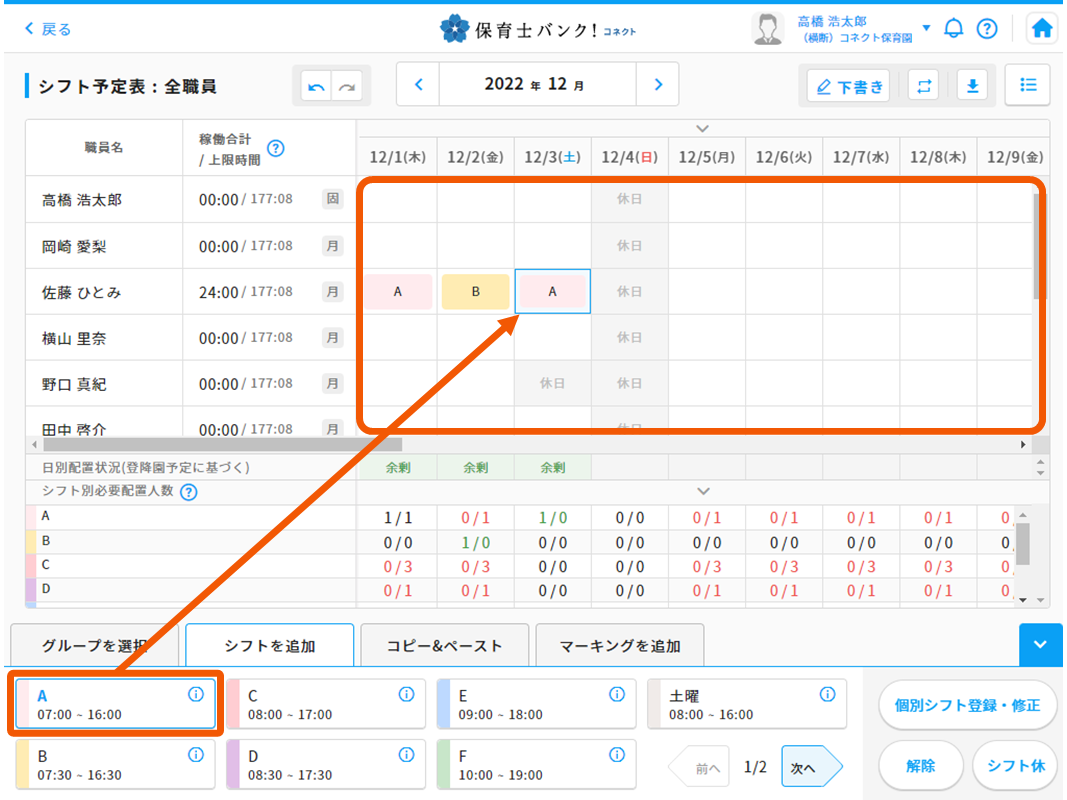
Task: Select the 土曜 08:00~16:00 shift card
Action: pyautogui.click(x=746, y=705)
